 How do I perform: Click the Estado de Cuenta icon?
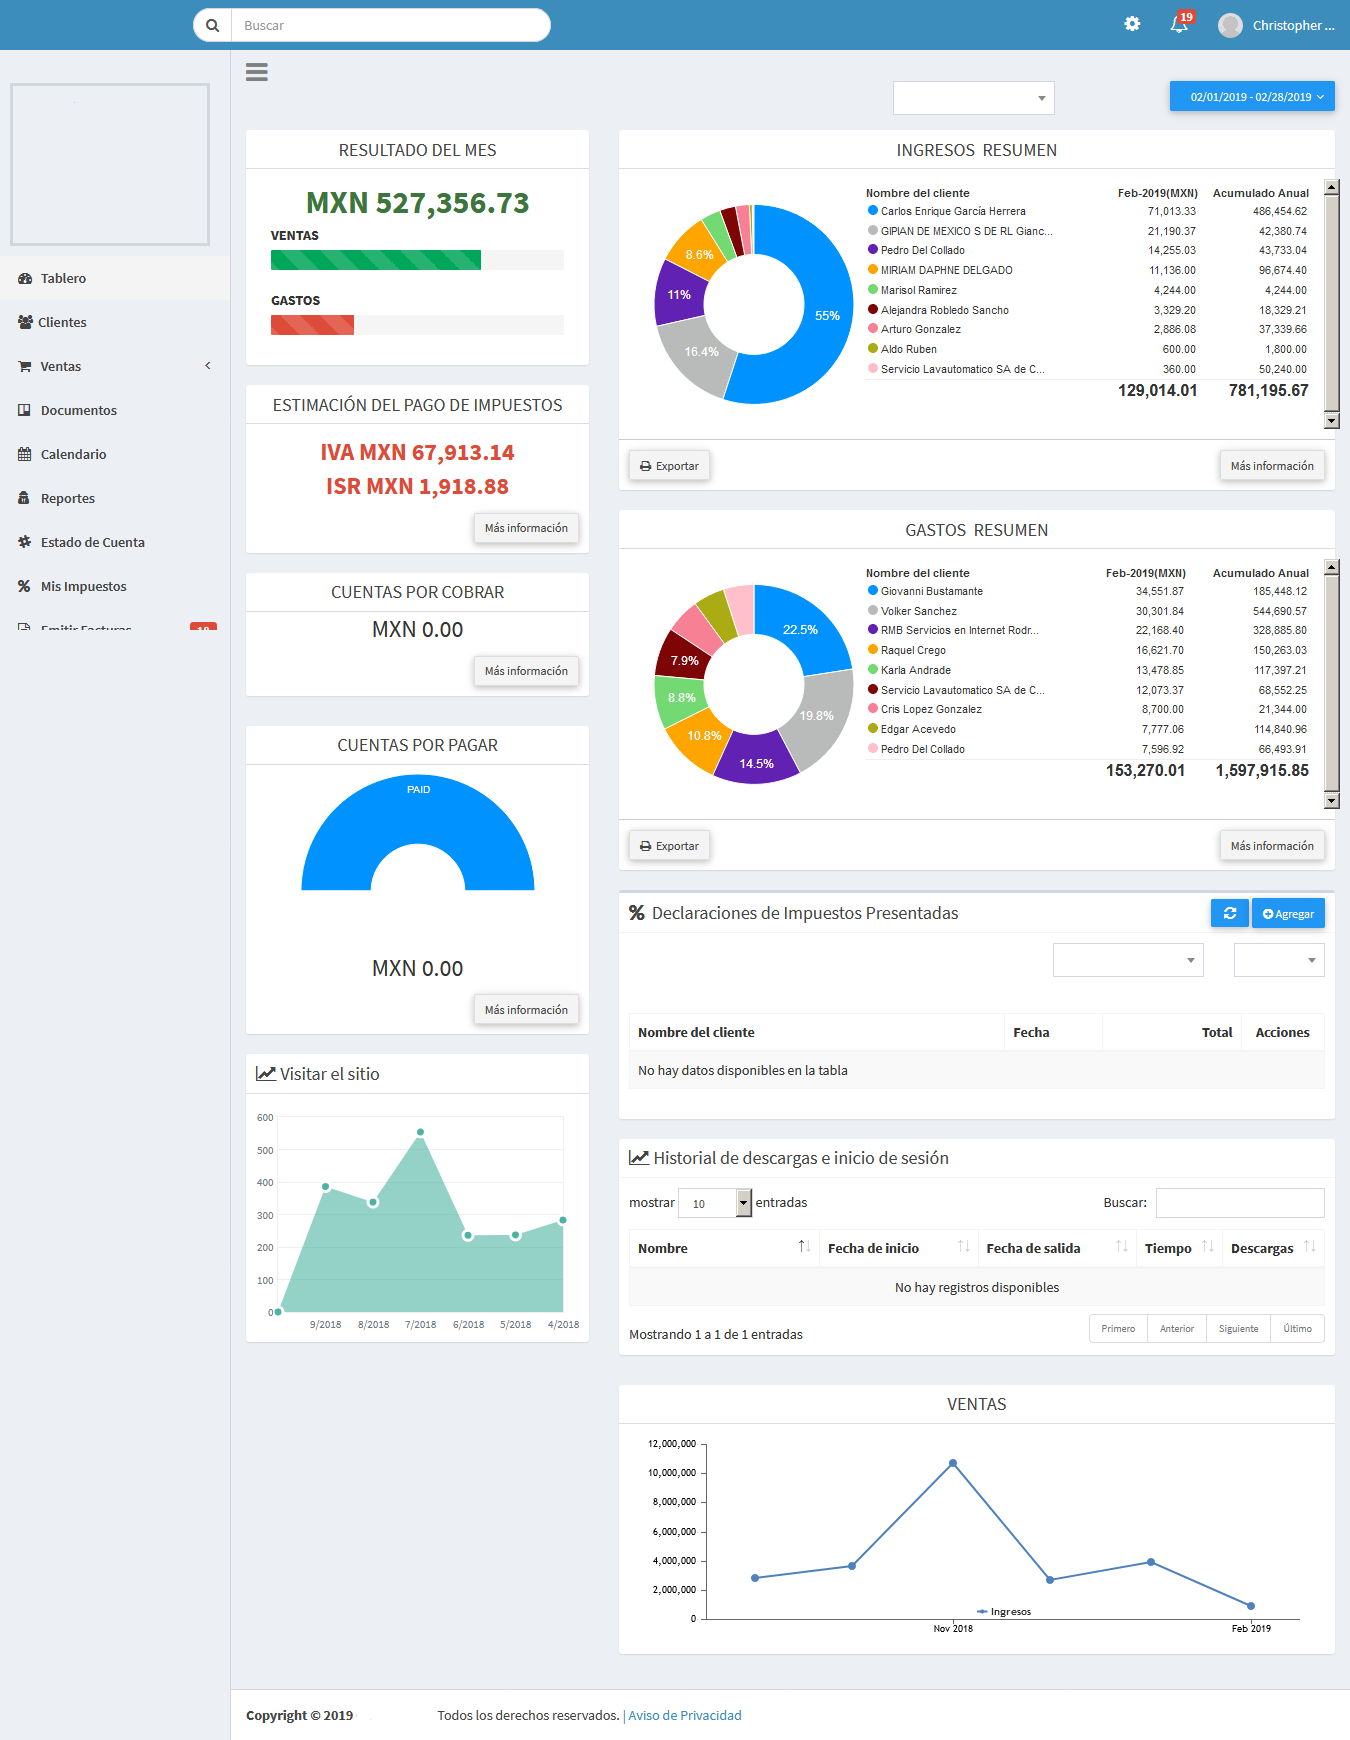click(25, 542)
